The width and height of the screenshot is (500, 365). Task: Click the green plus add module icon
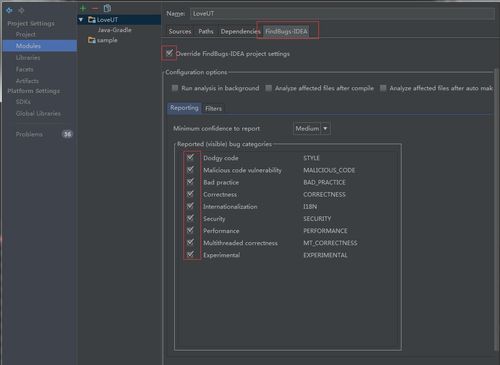pyautogui.click(x=83, y=8)
